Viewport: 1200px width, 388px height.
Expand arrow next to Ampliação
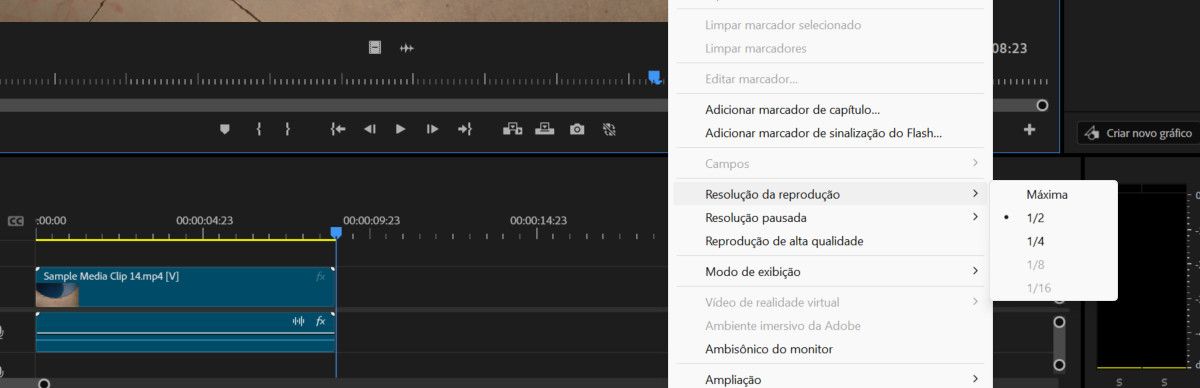(x=975, y=379)
